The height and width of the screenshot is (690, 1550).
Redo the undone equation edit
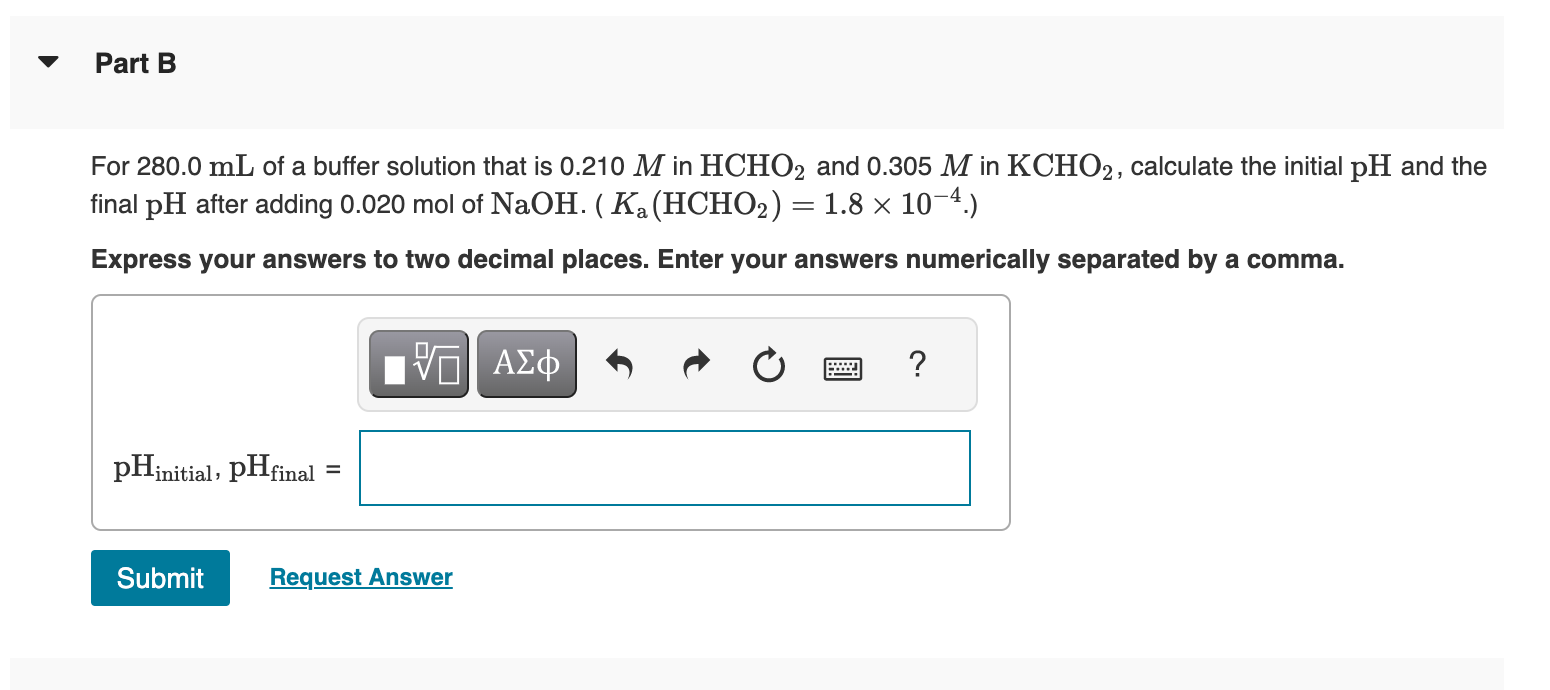[x=695, y=363]
